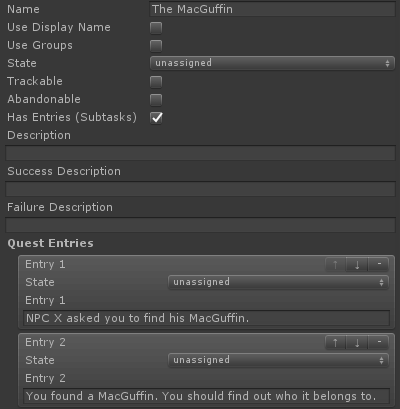Viewport: 400px width, 409px height.
Task: Move Entry 2 down with arrow icon
Action: point(357,343)
